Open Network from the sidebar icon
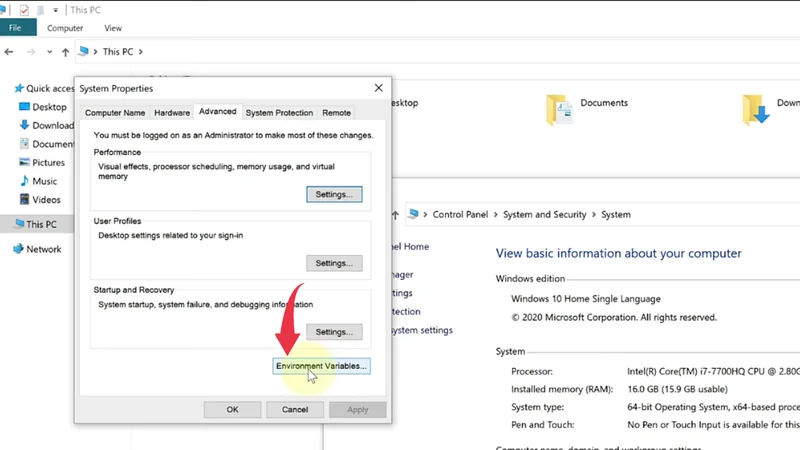 point(18,249)
